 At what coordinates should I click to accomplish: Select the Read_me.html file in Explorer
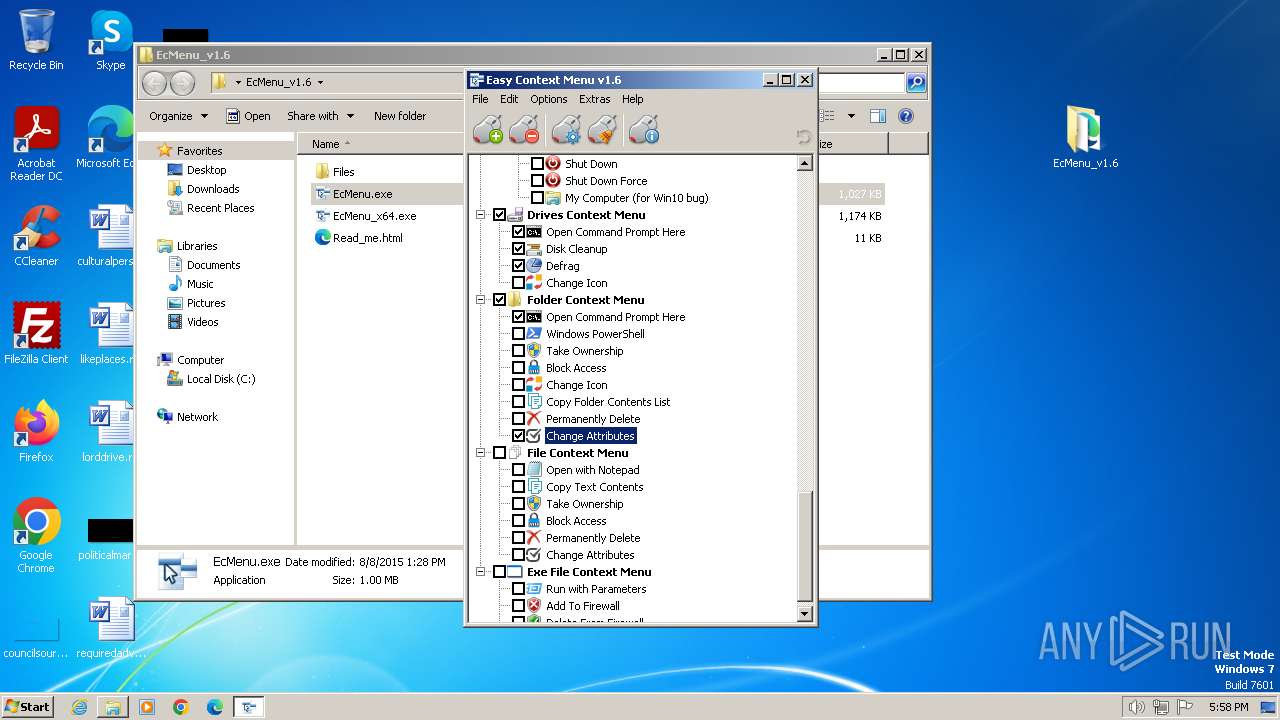coord(368,238)
